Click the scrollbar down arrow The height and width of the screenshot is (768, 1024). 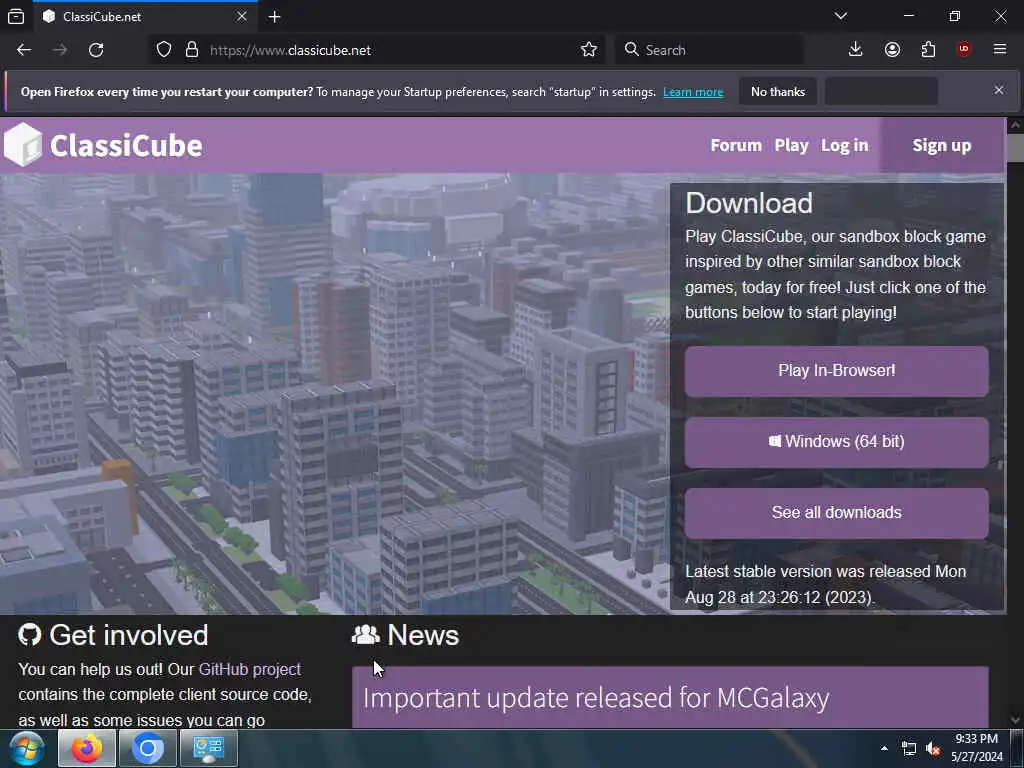tap(1015, 720)
